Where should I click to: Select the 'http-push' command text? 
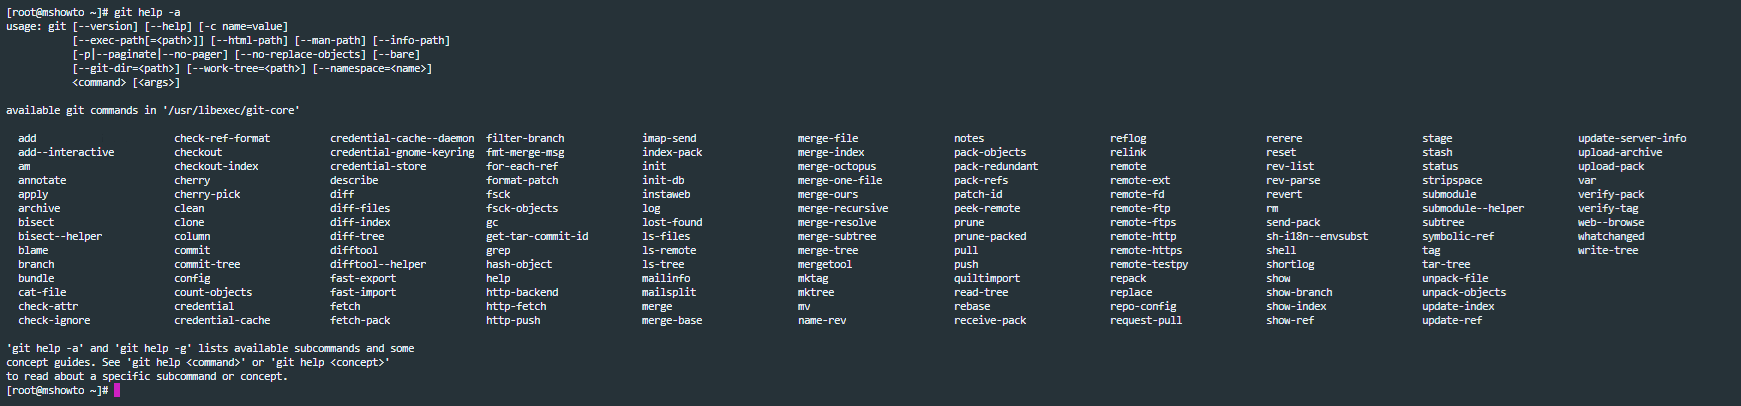tap(513, 320)
